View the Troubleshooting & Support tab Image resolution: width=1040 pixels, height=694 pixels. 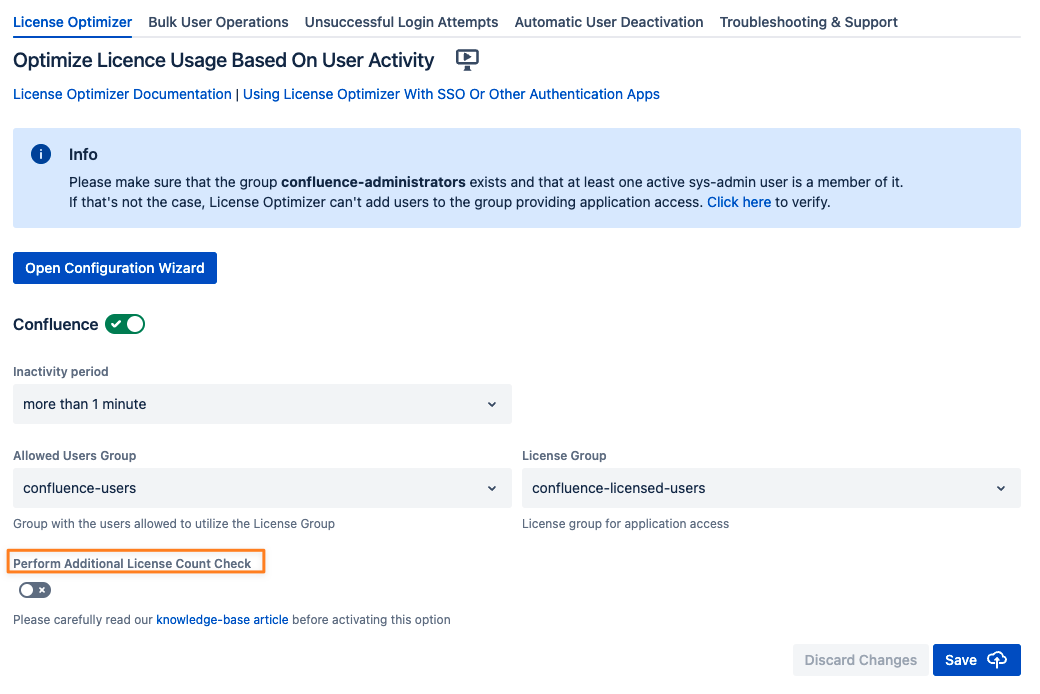pos(809,22)
